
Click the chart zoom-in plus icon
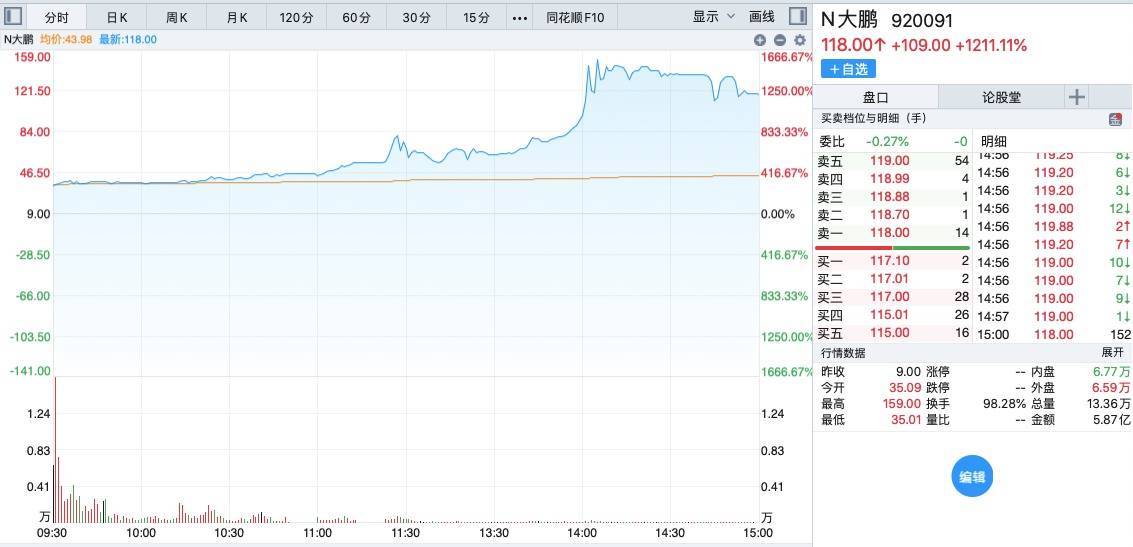tap(760, 40)
